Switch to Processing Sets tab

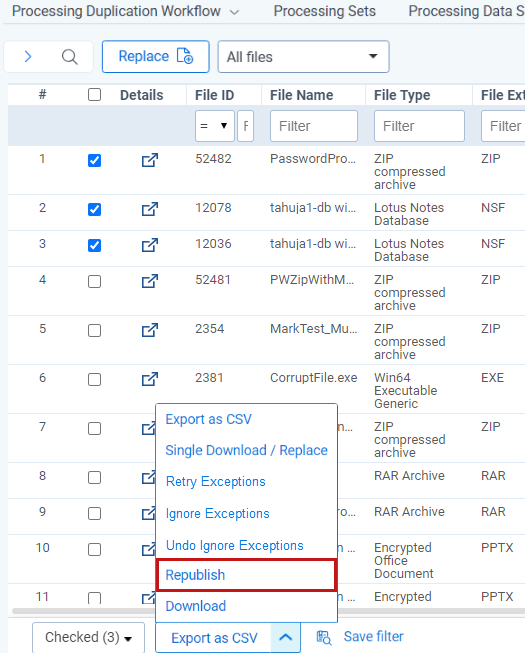324,11
